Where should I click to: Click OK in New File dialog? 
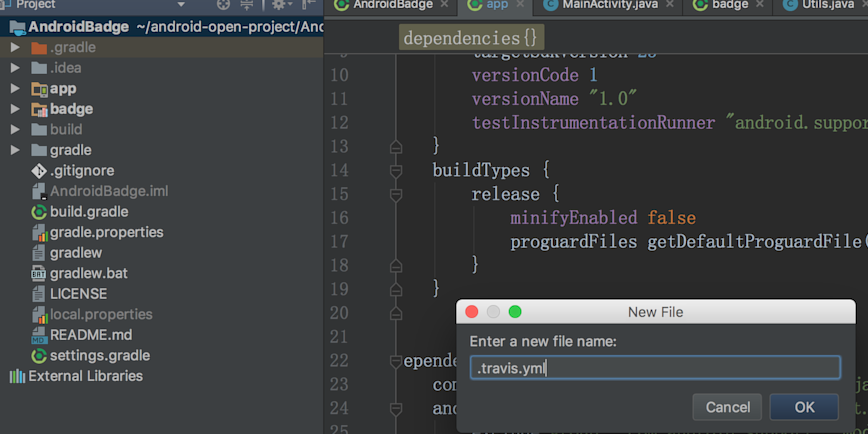pos(804,407)
